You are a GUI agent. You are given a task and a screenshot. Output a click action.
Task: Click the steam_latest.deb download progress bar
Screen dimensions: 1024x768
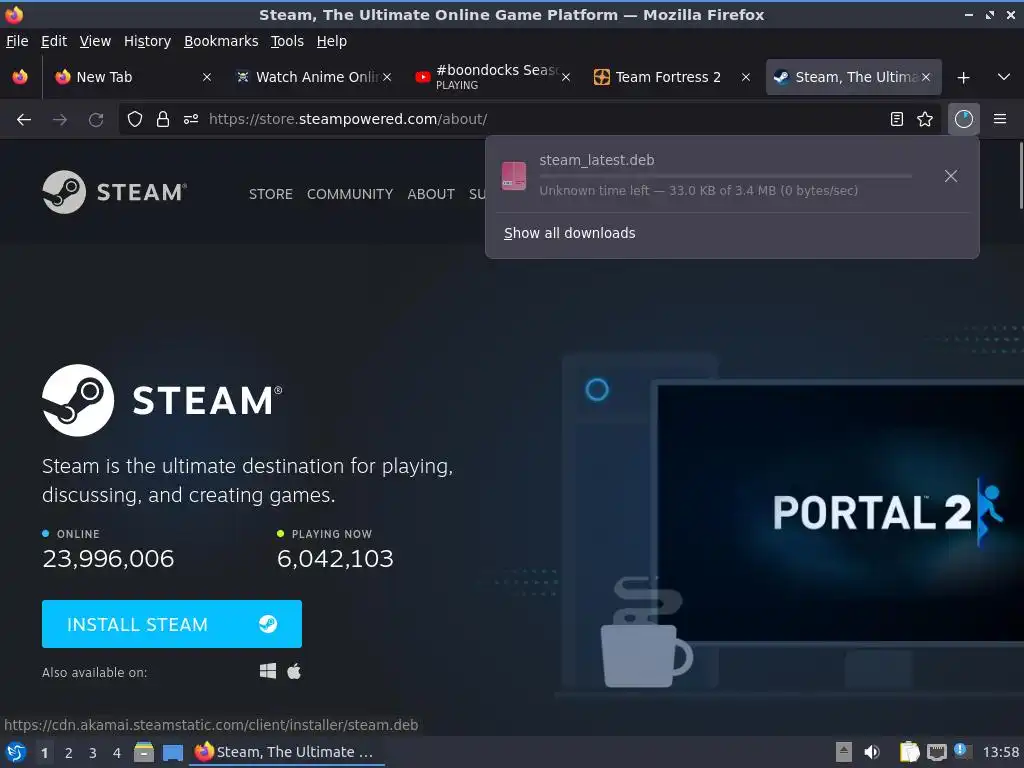725,176
